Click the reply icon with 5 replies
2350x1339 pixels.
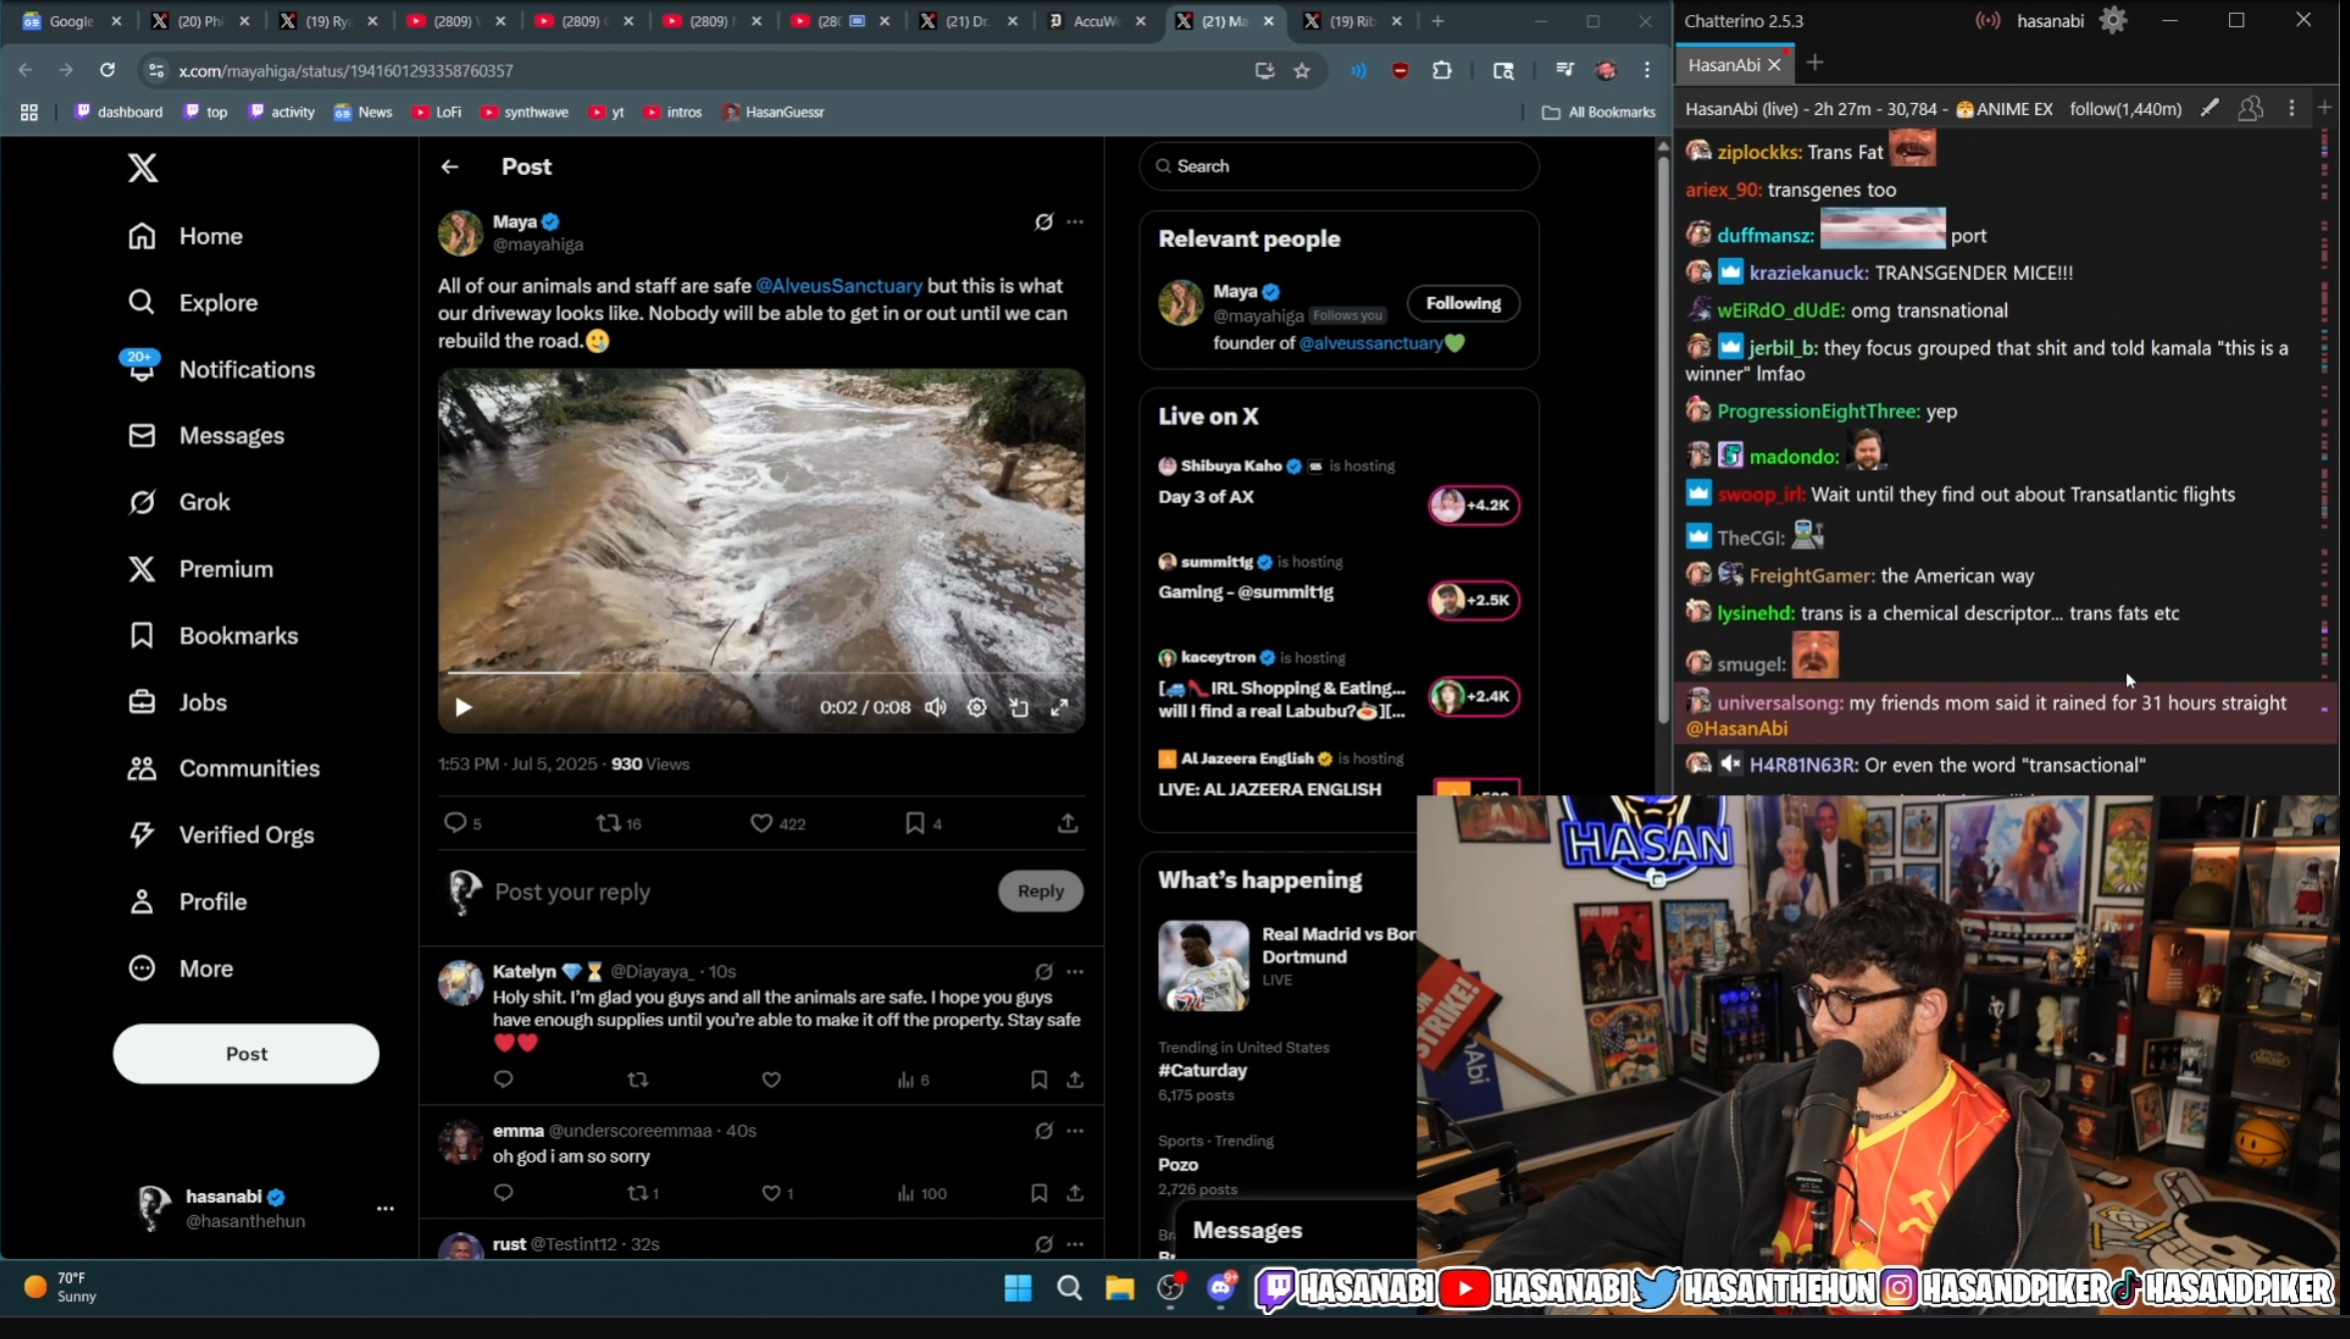(462, 823)
